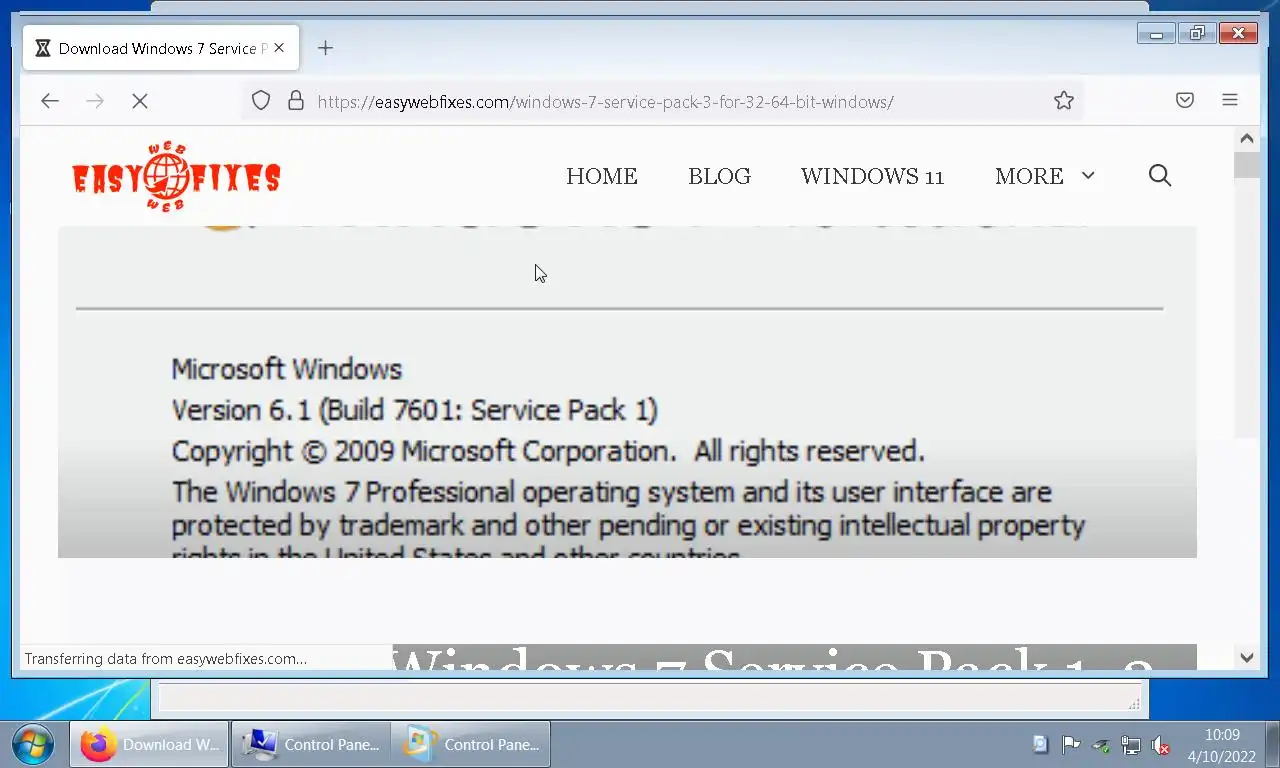Click the muted volume tray icon
Viewport: 1280px width, 768px height.
coord(1161,744)
